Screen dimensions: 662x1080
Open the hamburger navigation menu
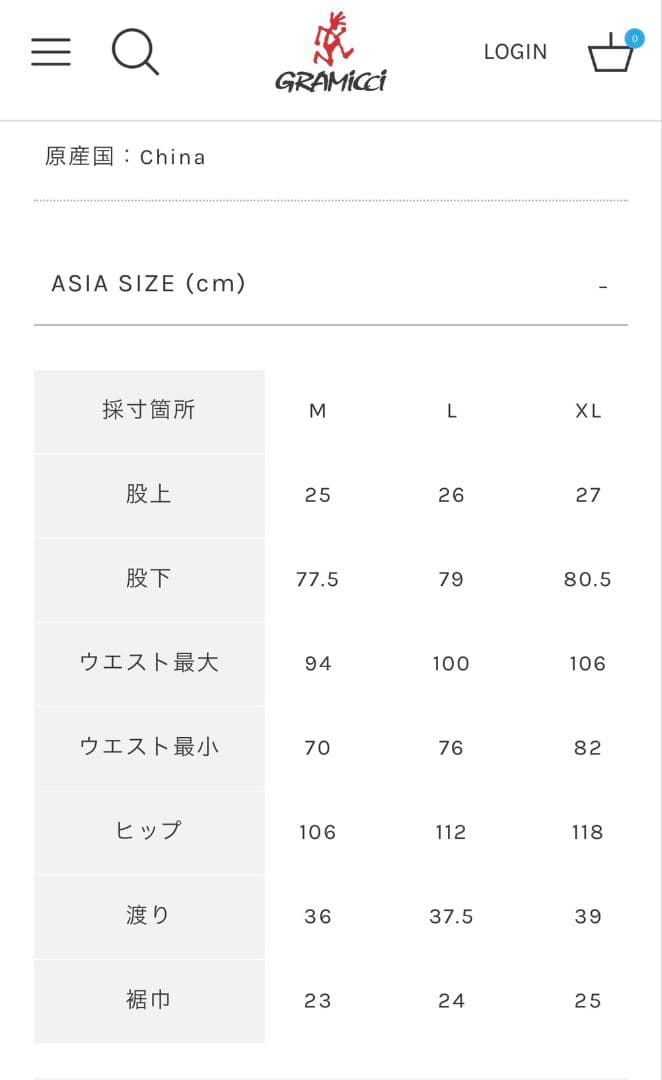click(51, 52)
